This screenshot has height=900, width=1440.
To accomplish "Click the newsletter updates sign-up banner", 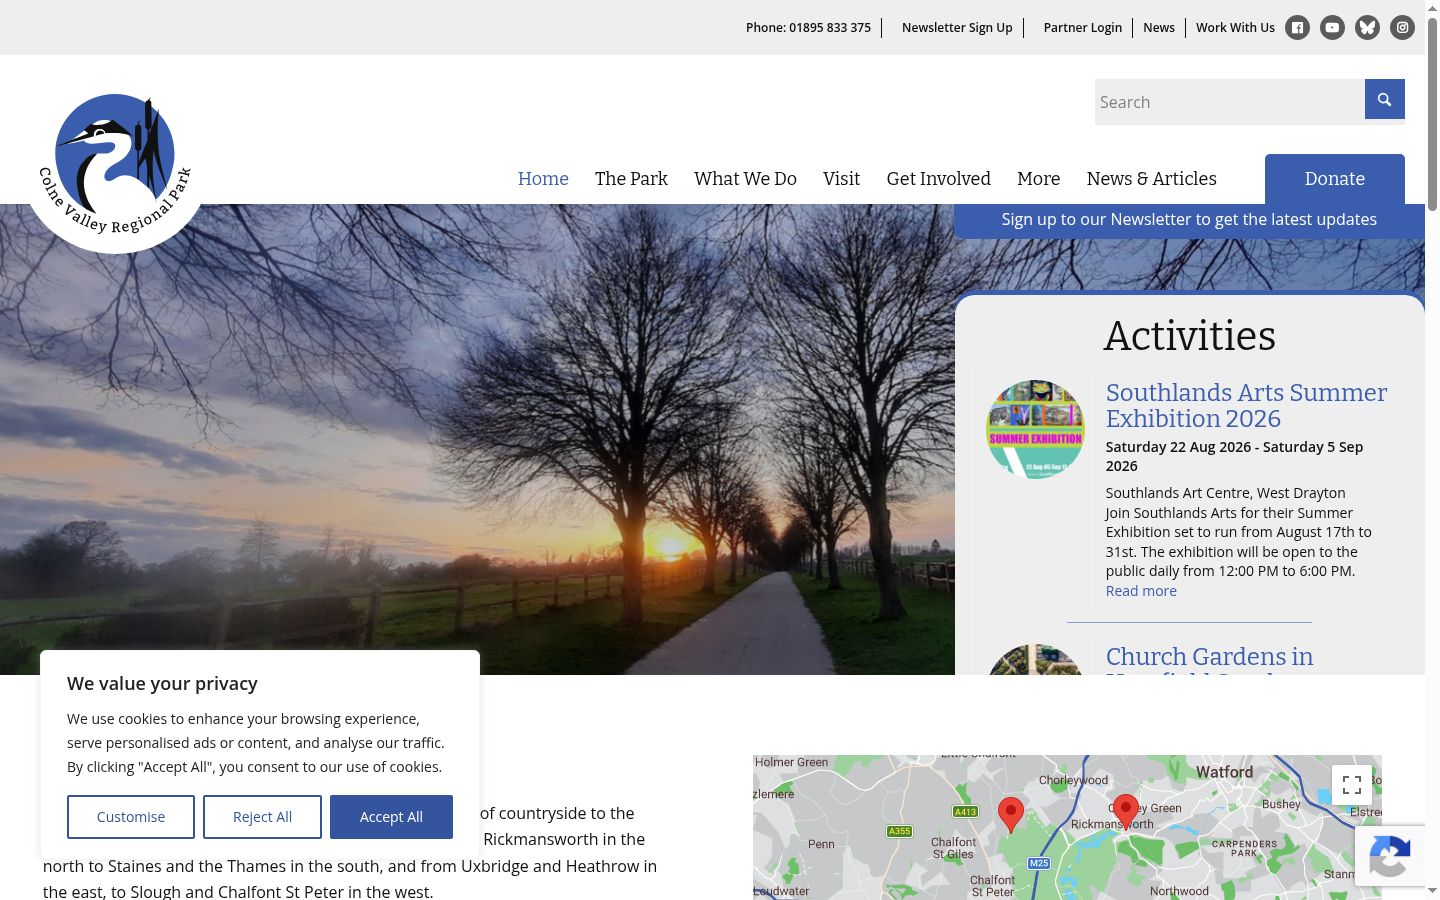I will point(1189,220).
